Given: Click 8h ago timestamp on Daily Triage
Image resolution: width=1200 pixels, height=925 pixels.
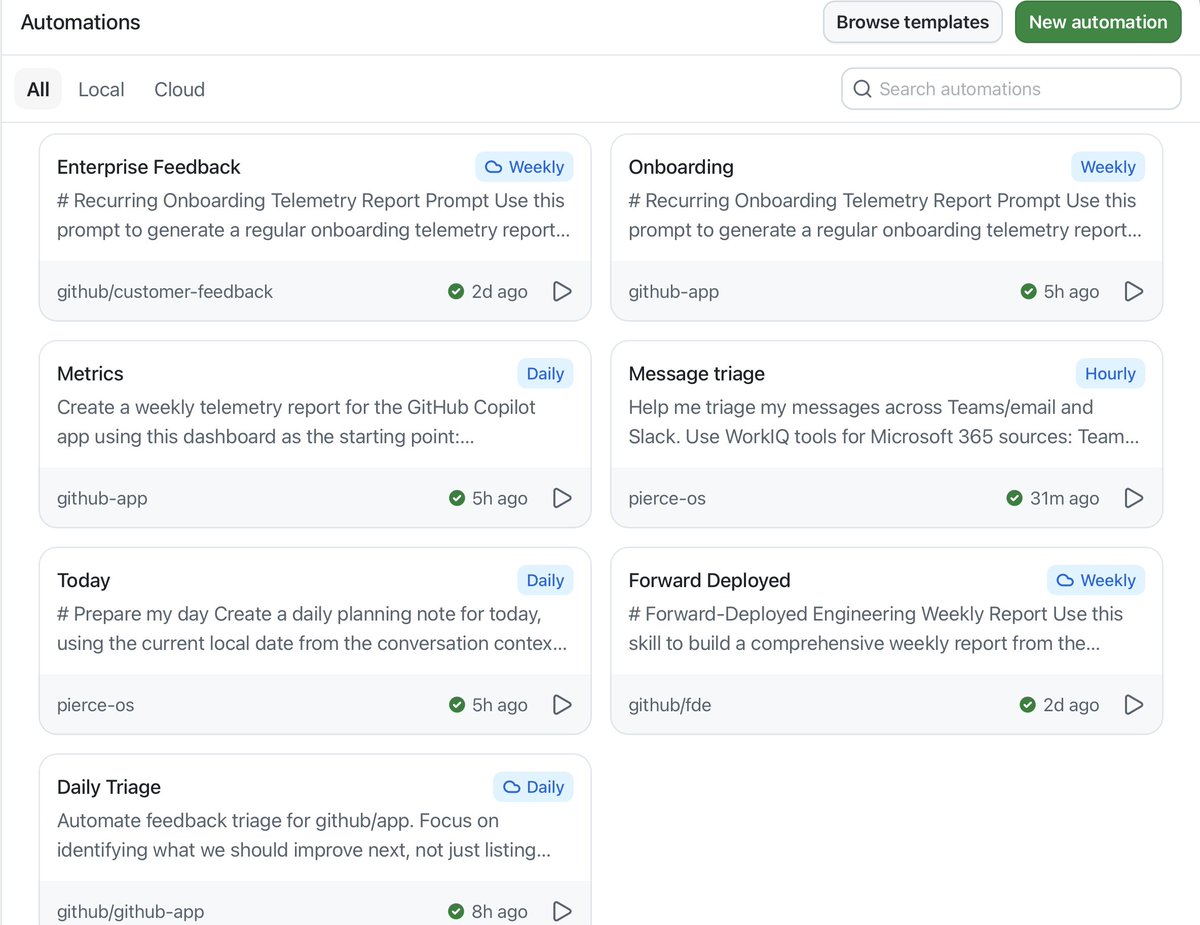Looking at the screenshot, I should [x=500, y=911].
